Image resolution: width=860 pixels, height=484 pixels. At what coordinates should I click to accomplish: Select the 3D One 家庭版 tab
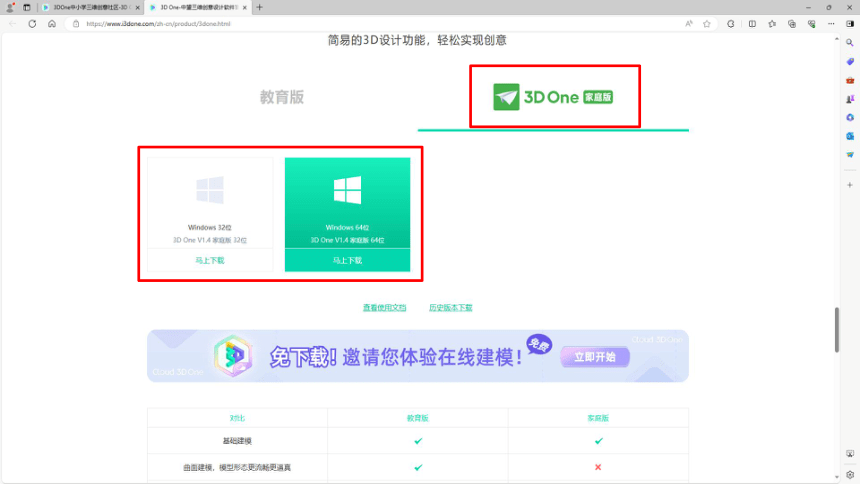tap(553, 97)
